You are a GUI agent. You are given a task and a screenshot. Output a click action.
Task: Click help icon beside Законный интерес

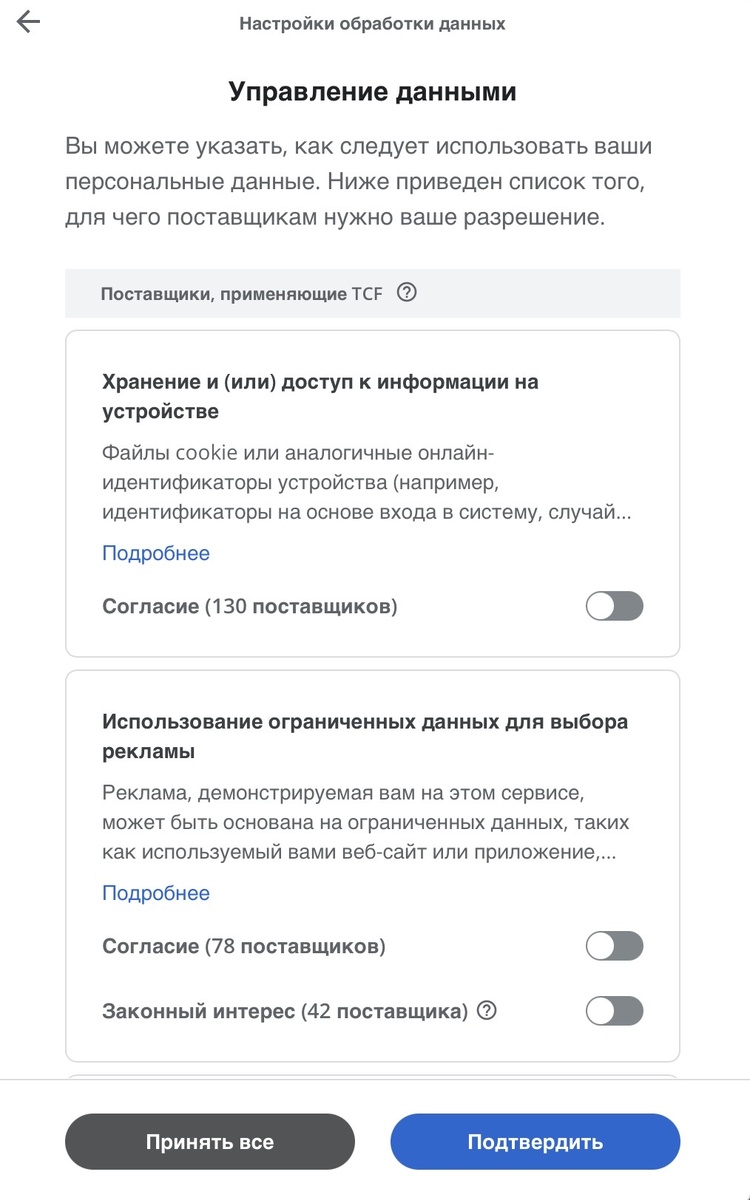pos(487,1011)
